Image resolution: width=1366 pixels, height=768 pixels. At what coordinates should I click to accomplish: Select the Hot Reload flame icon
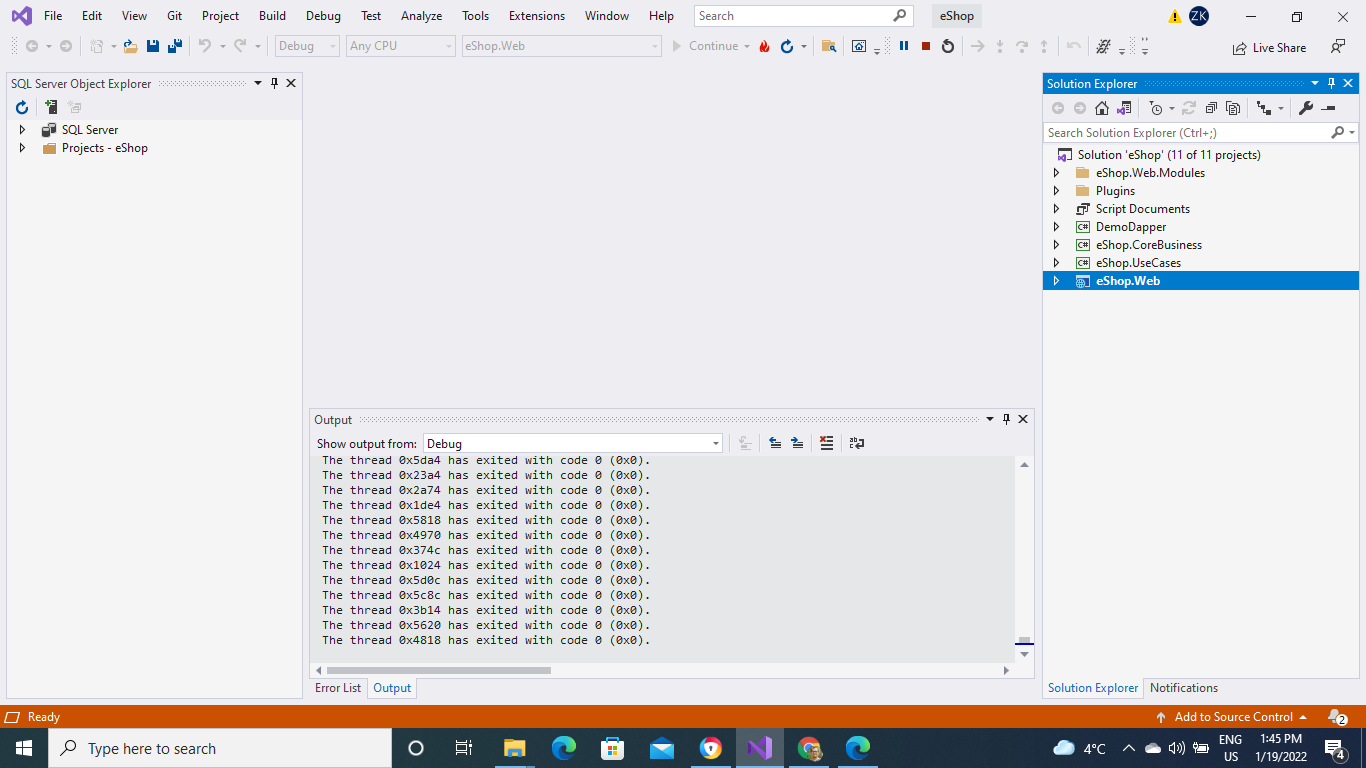763,45
